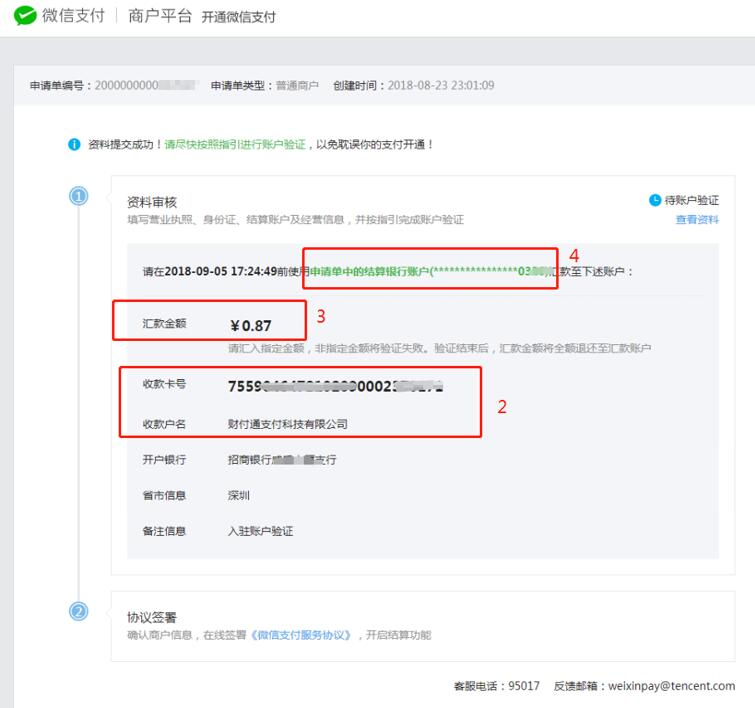Click the feedback email weixinpay@tencent.com

672,686
